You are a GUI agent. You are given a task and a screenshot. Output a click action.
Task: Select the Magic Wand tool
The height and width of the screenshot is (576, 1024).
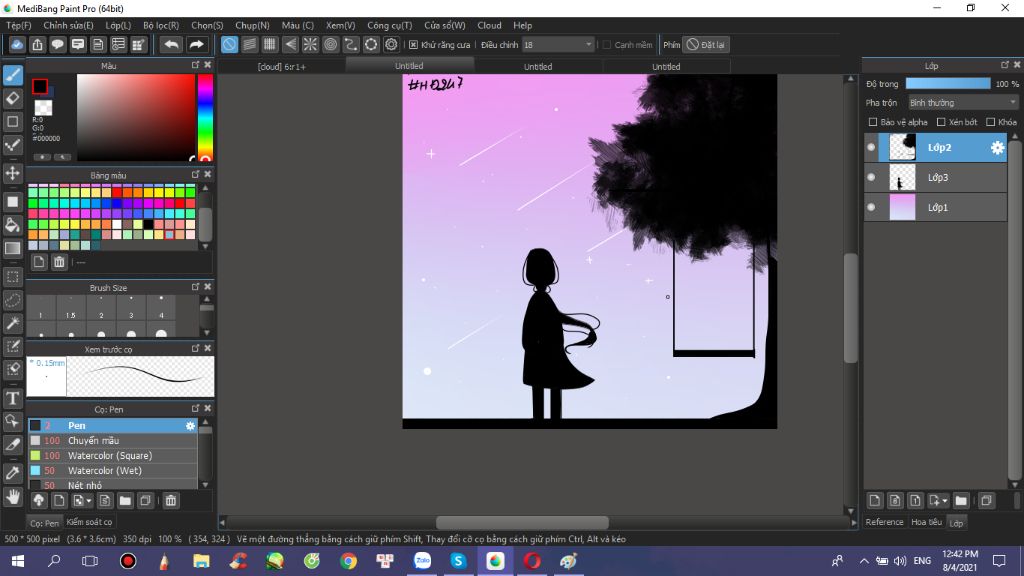coord(13,323)
